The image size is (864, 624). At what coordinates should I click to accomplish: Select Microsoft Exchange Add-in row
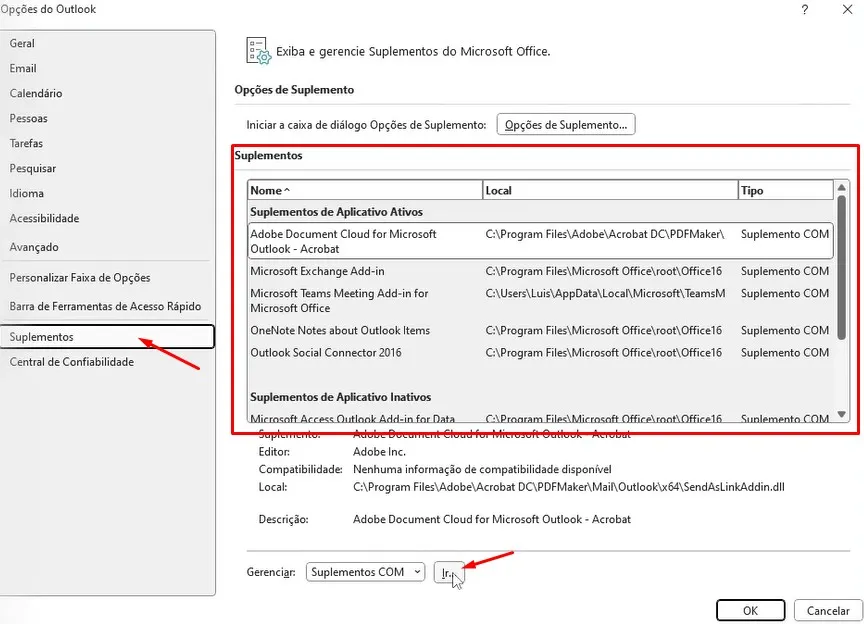[541, 271]
